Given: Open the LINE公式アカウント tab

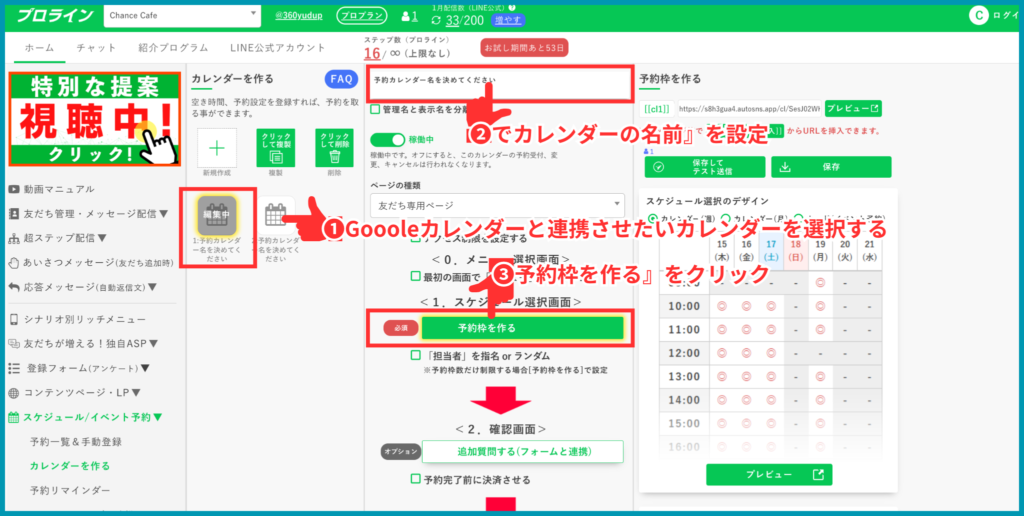Looking at the screenshot, I should coord(278,48).
